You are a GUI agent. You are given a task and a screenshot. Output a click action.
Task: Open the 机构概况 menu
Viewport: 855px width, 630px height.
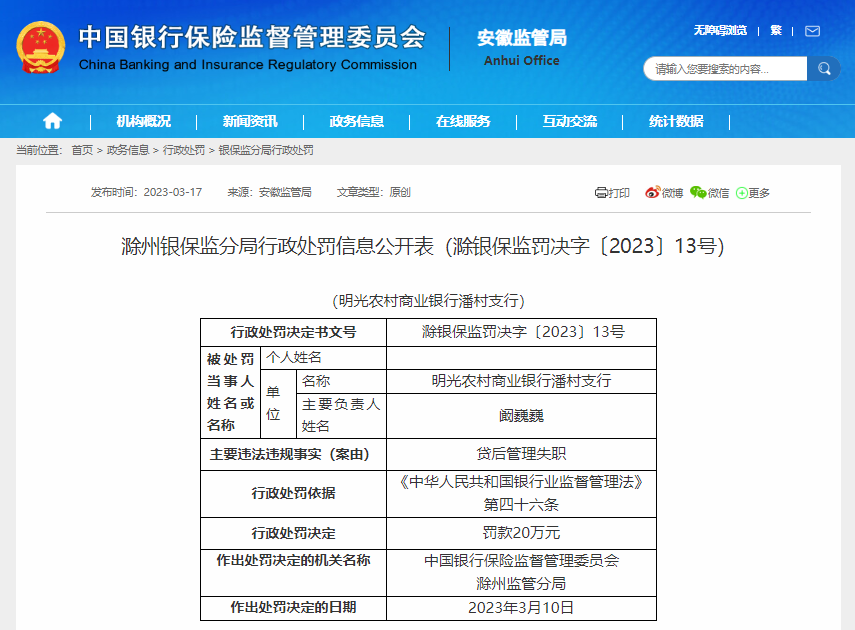(x=143, y=121)
